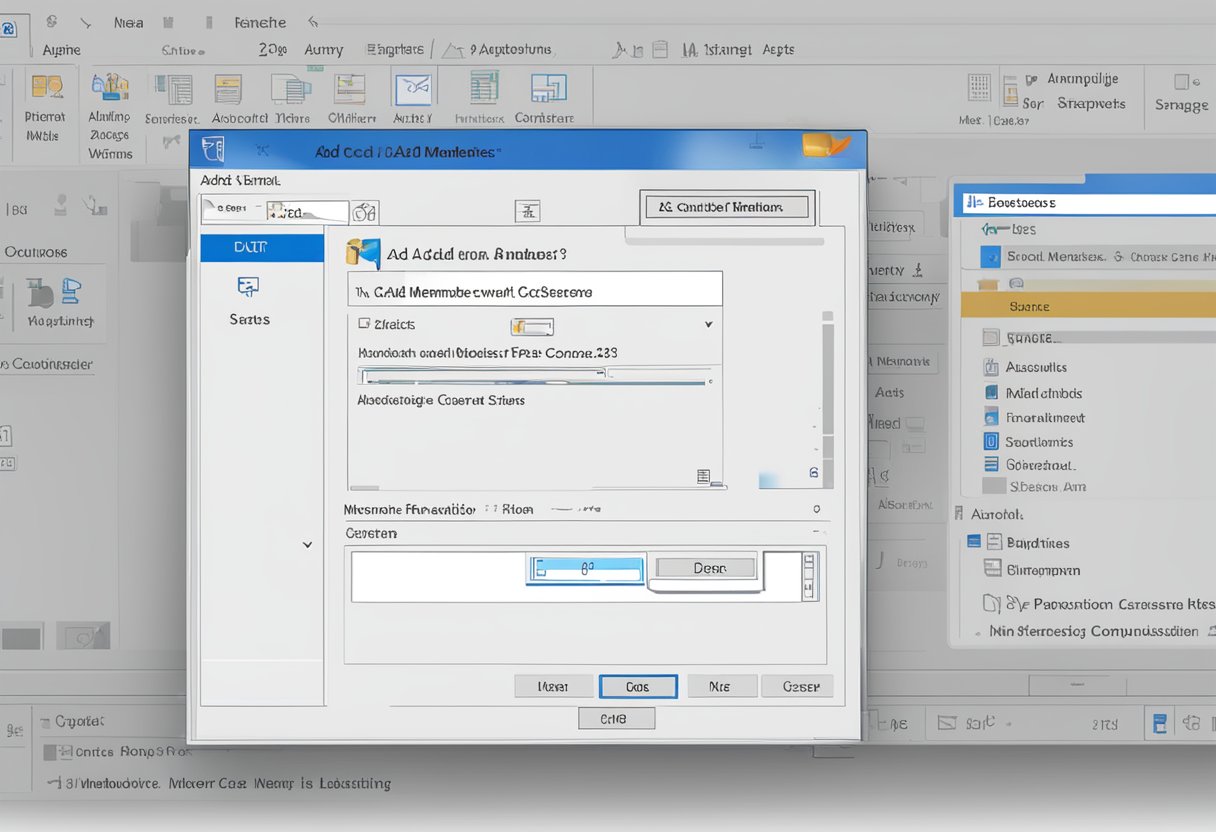The width and height of the screenshot is (1216, 832).
Task: Toggle the checkbox beside SGAOKE in right panel
Action: tap(991, 338)
